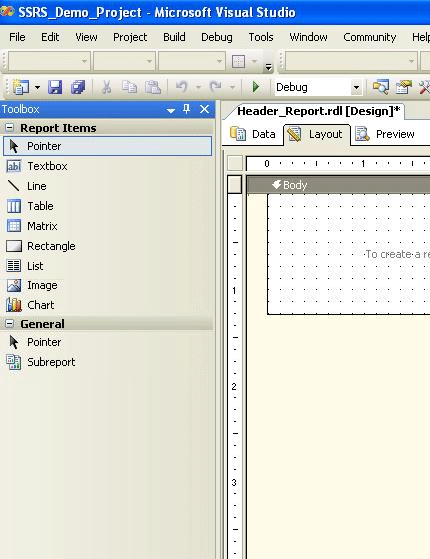
Task: Open the Undo history dropdown arrow
Action: [x=199, y=87]
